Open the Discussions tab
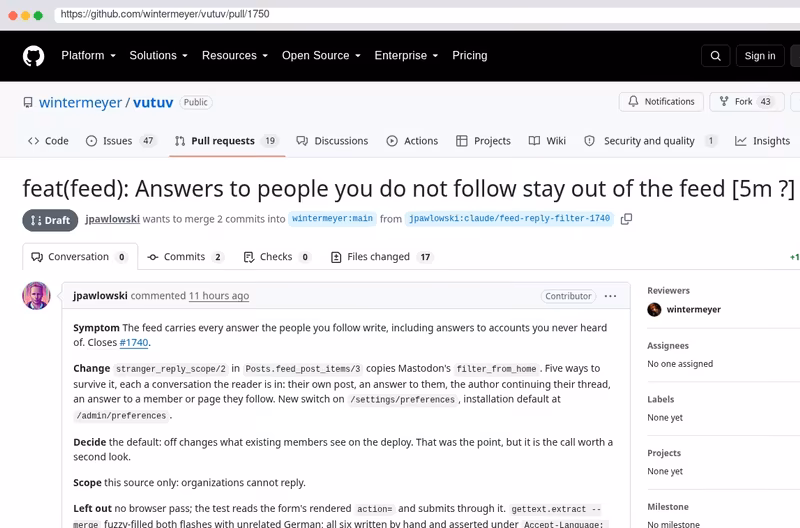Image resolution: width=800 pixels, height=528 pixels. (x=332, y=141)
